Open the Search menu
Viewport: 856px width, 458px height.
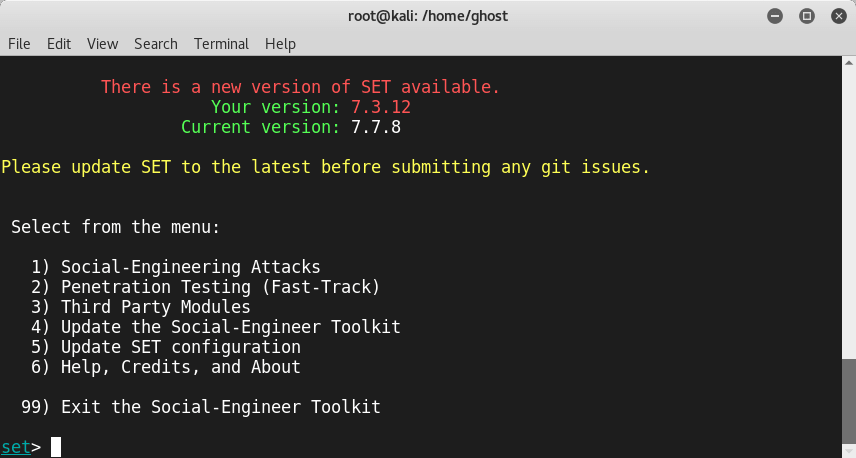coord(156,44)
